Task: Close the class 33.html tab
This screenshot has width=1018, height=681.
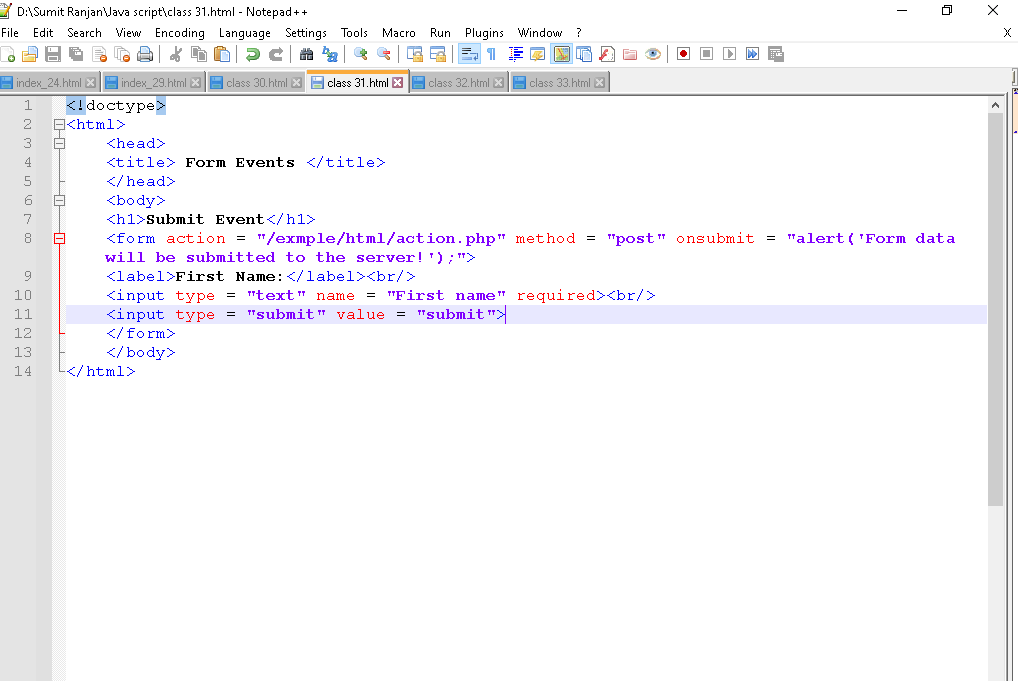Action: 599,83
